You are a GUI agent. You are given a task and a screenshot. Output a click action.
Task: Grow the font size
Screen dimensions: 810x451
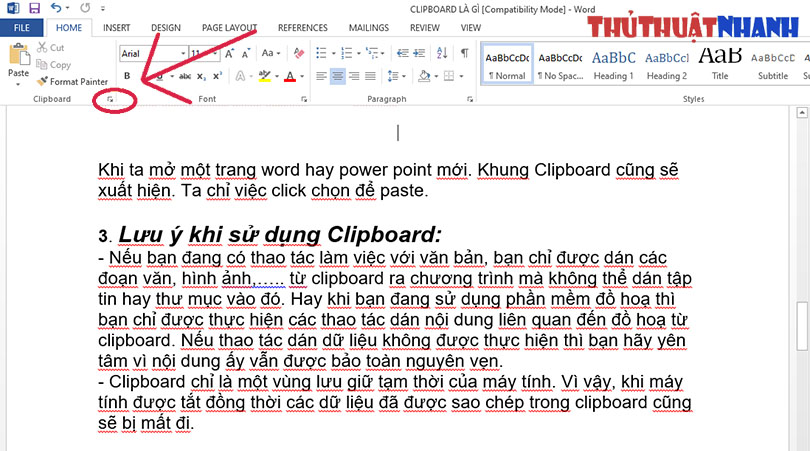[x=229, y=53]
